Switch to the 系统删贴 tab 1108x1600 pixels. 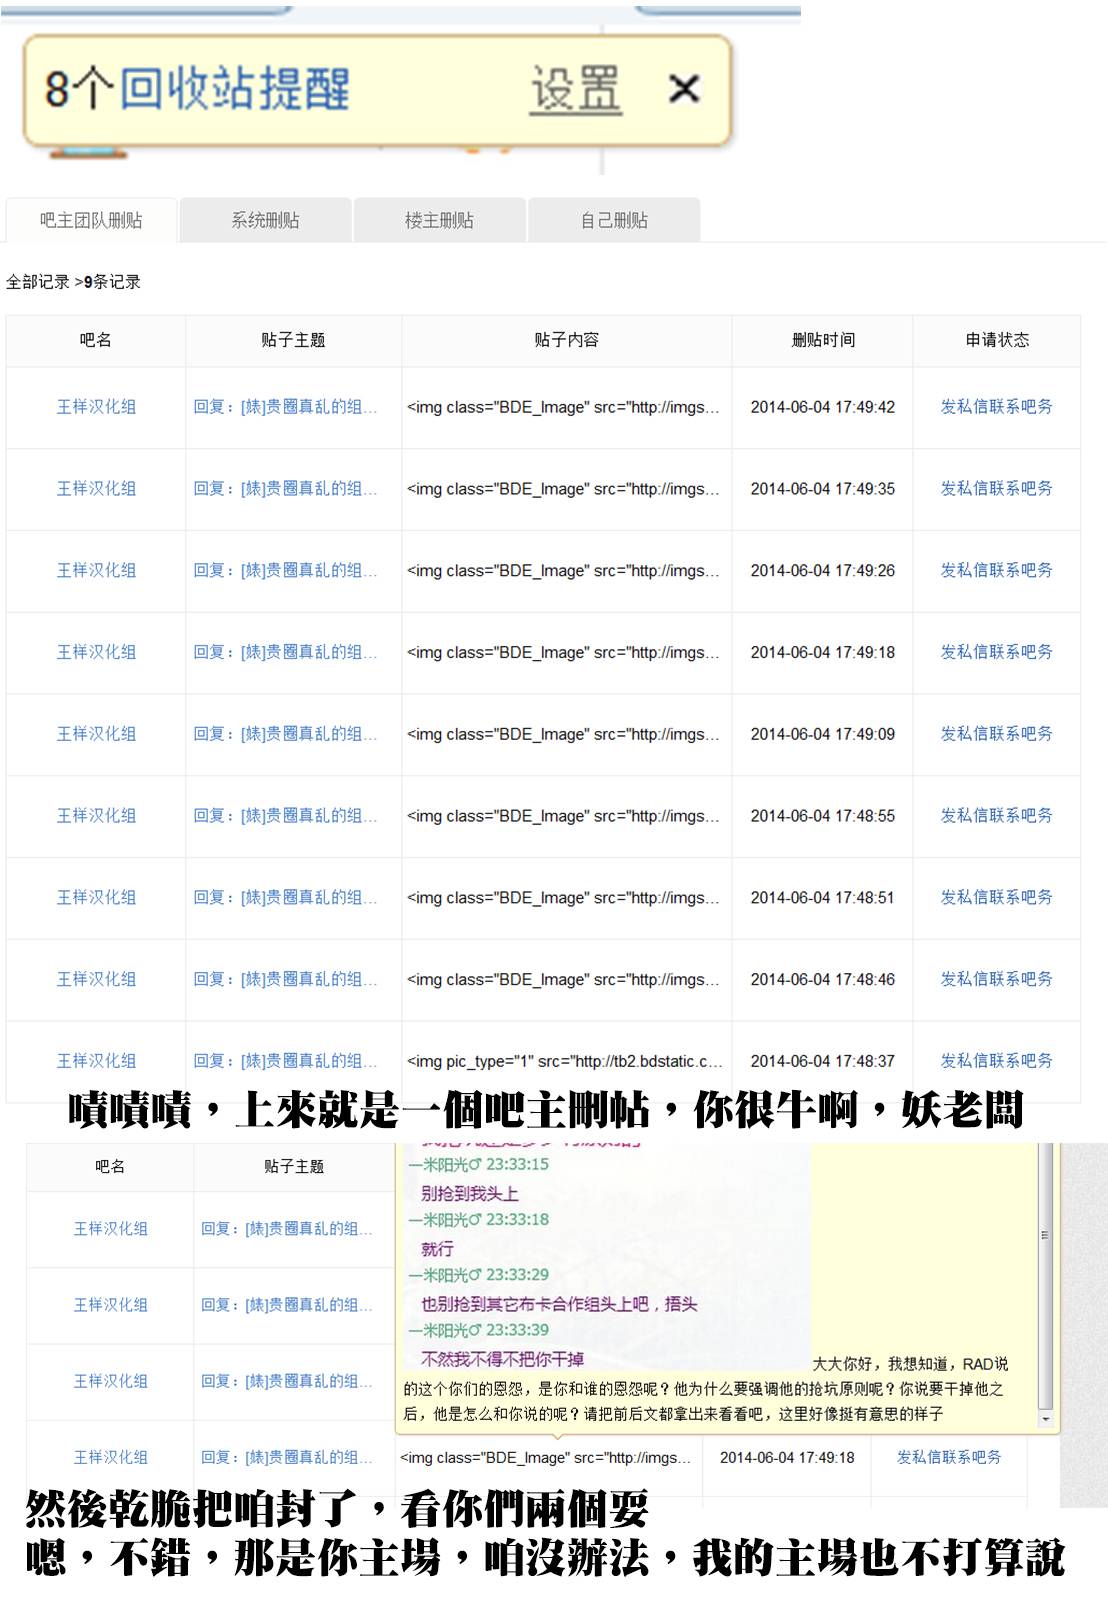coord(265,220)
